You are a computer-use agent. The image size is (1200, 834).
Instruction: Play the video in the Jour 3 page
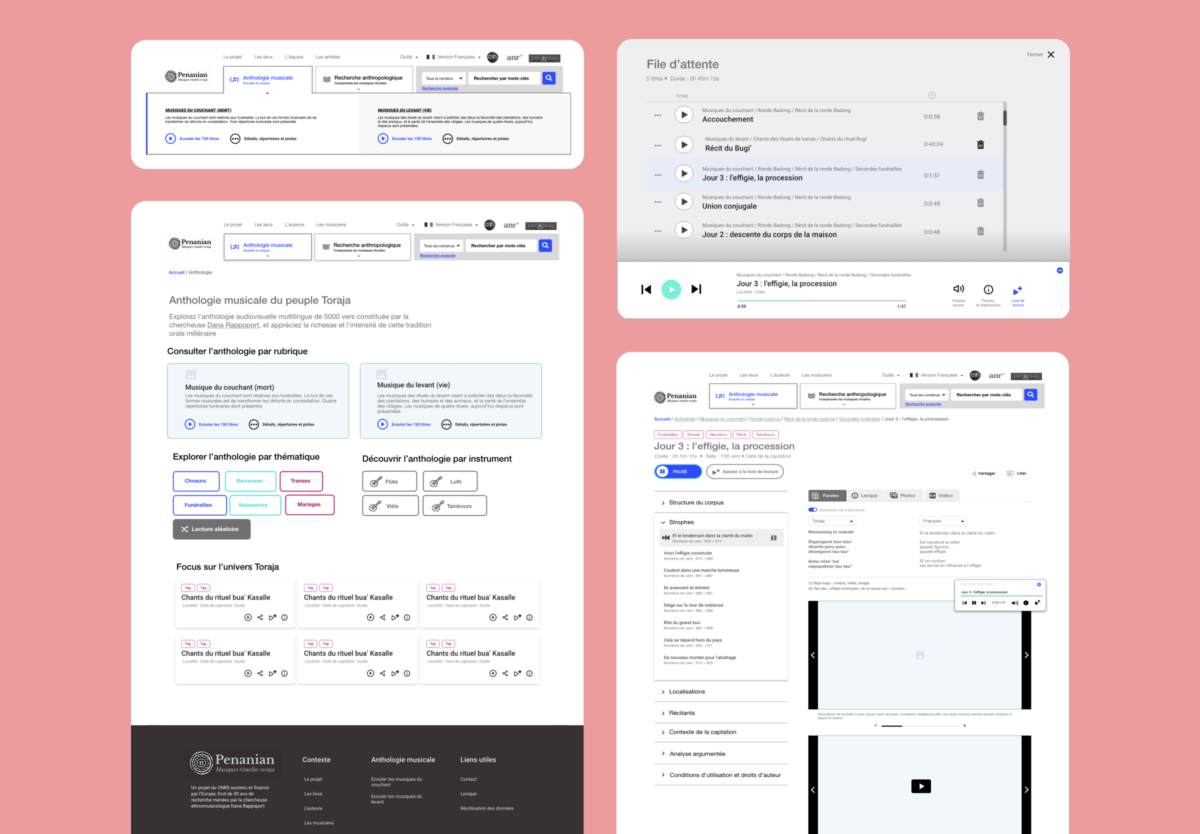[920, 786]
